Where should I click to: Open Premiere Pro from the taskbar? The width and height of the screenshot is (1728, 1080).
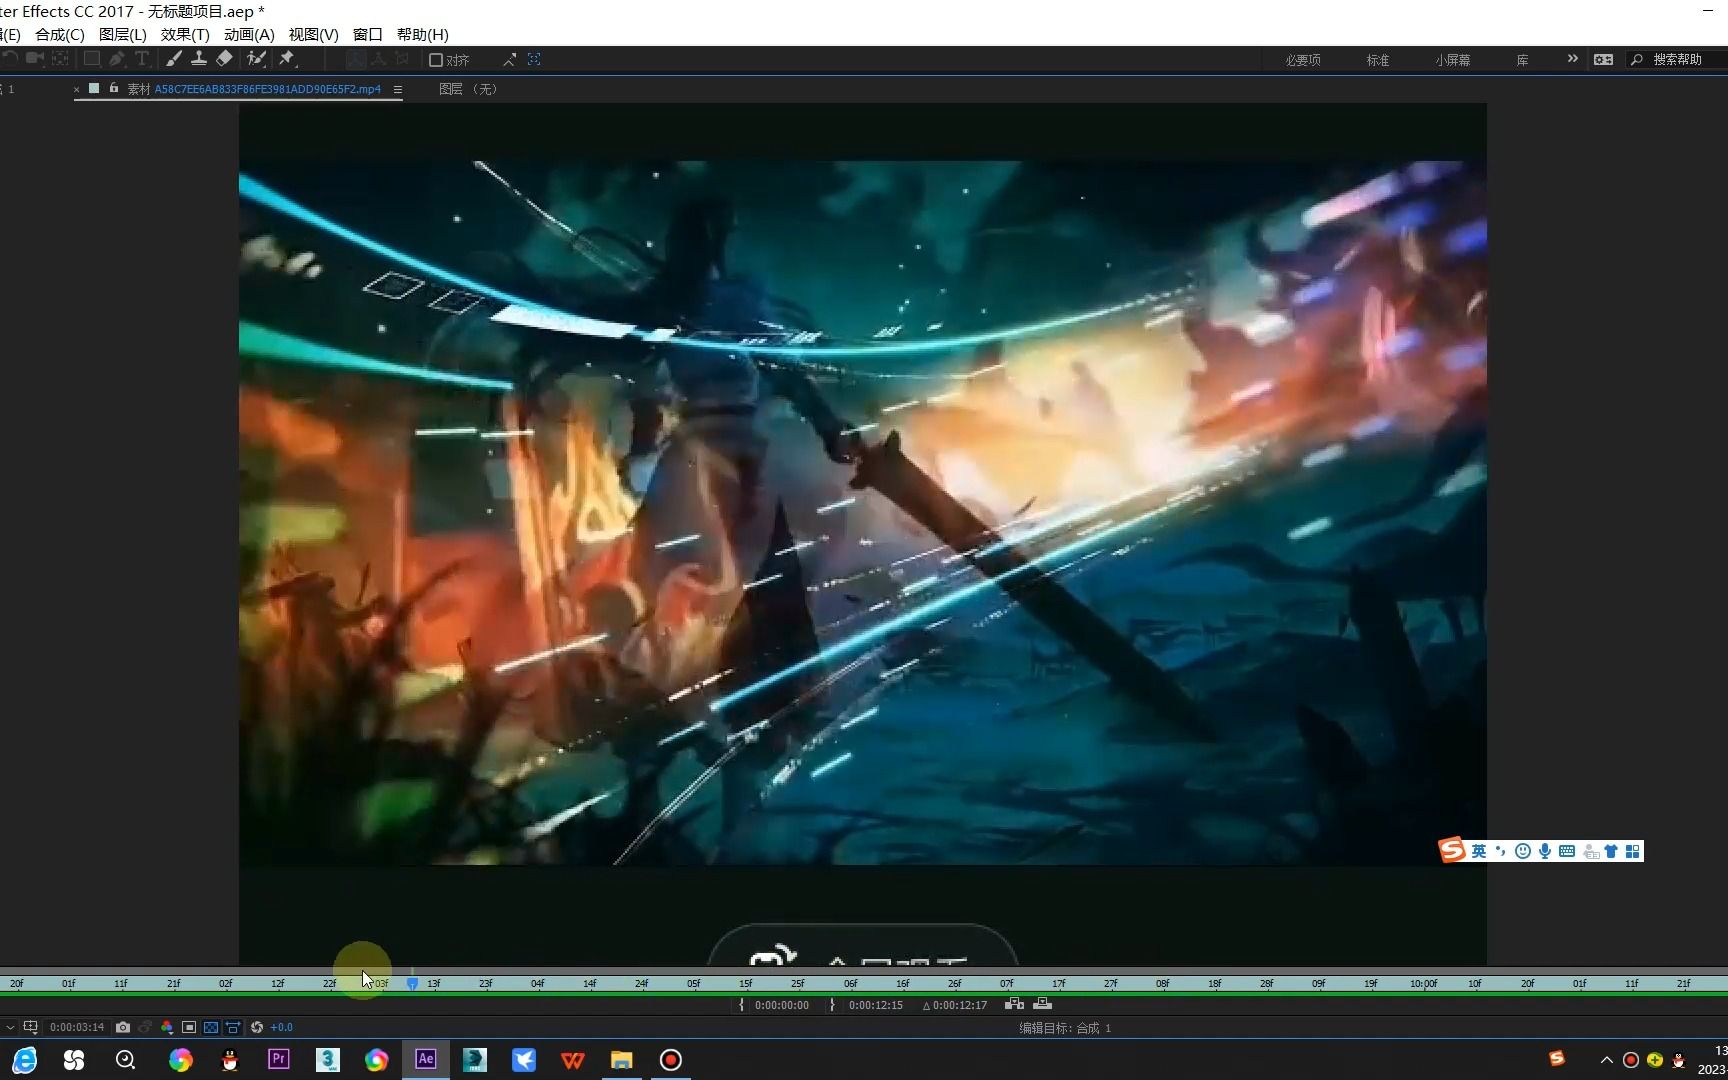click(278, 1059)
